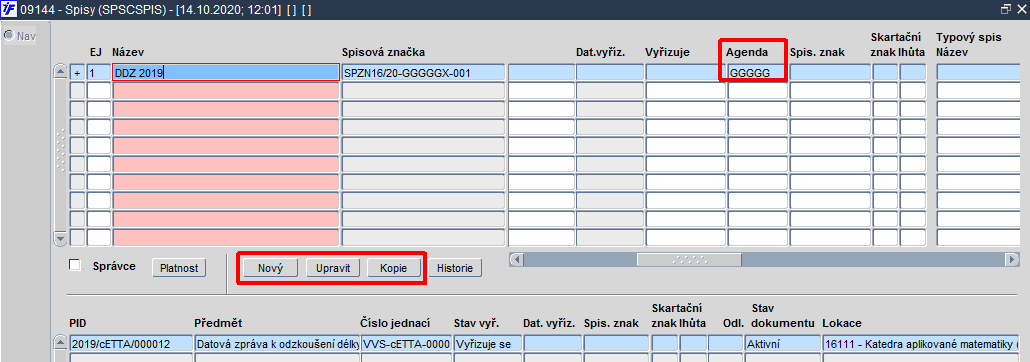The width and height of the screenshot is (1030, 362).
Task: Click the Agenda field GGGGG
Action: pos(757,73)
